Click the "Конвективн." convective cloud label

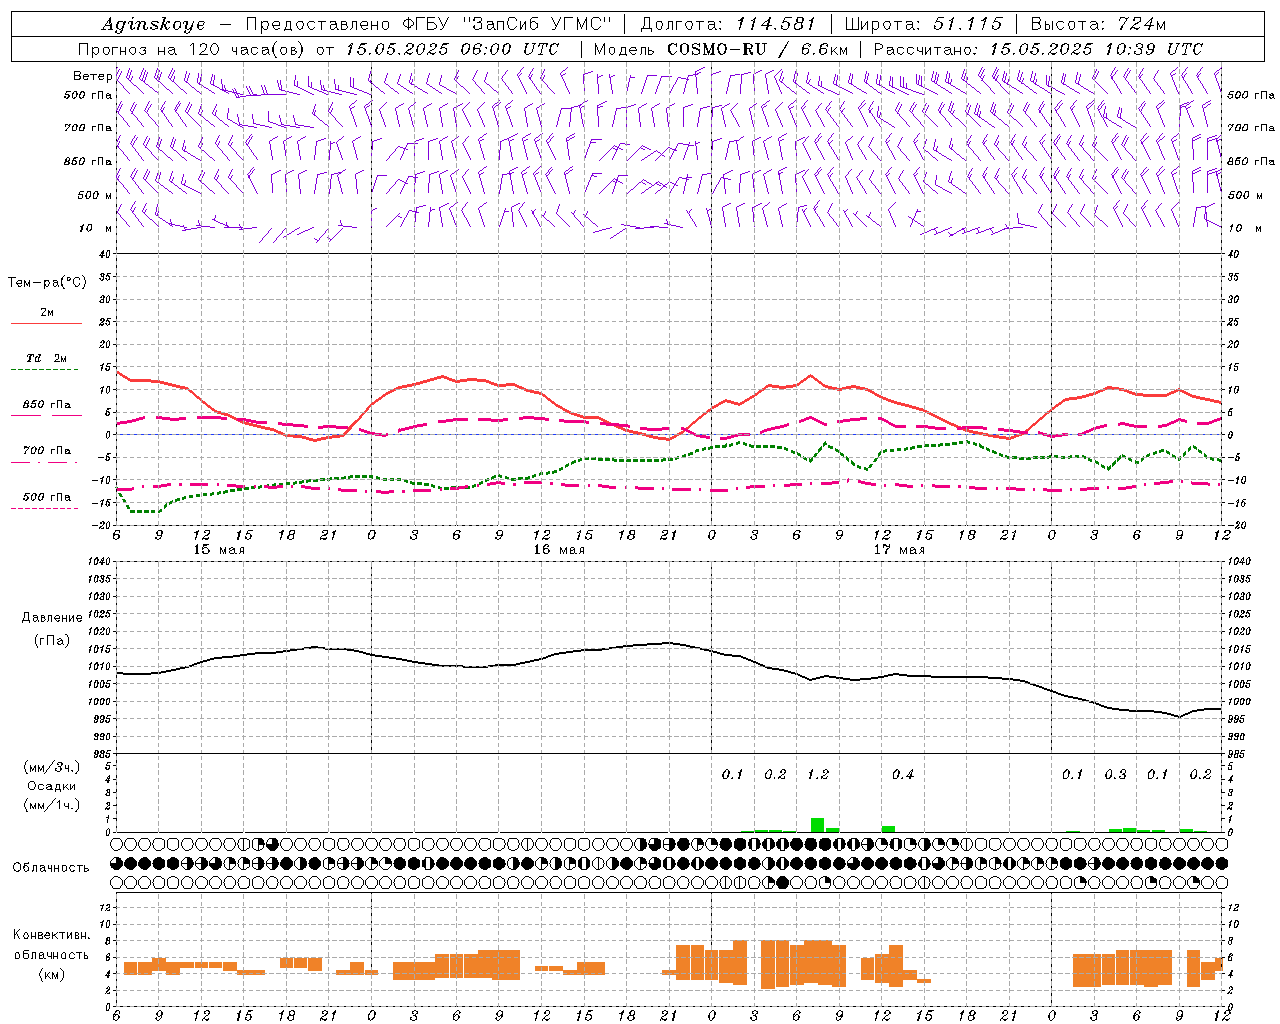point(51,935)
